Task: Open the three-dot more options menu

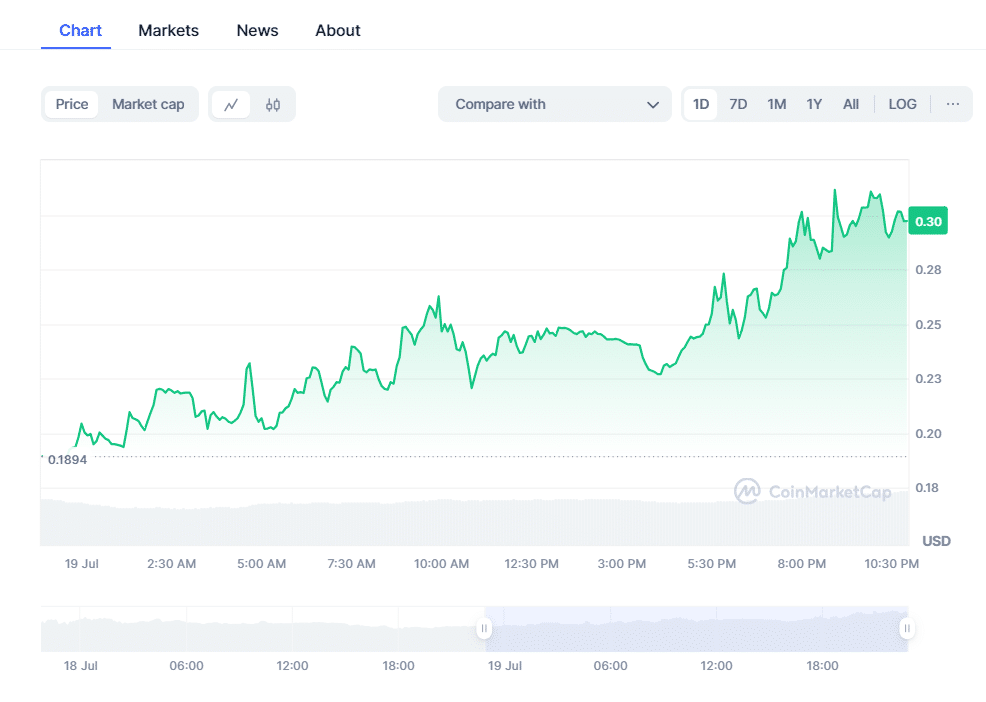Action: coord(952,104)
